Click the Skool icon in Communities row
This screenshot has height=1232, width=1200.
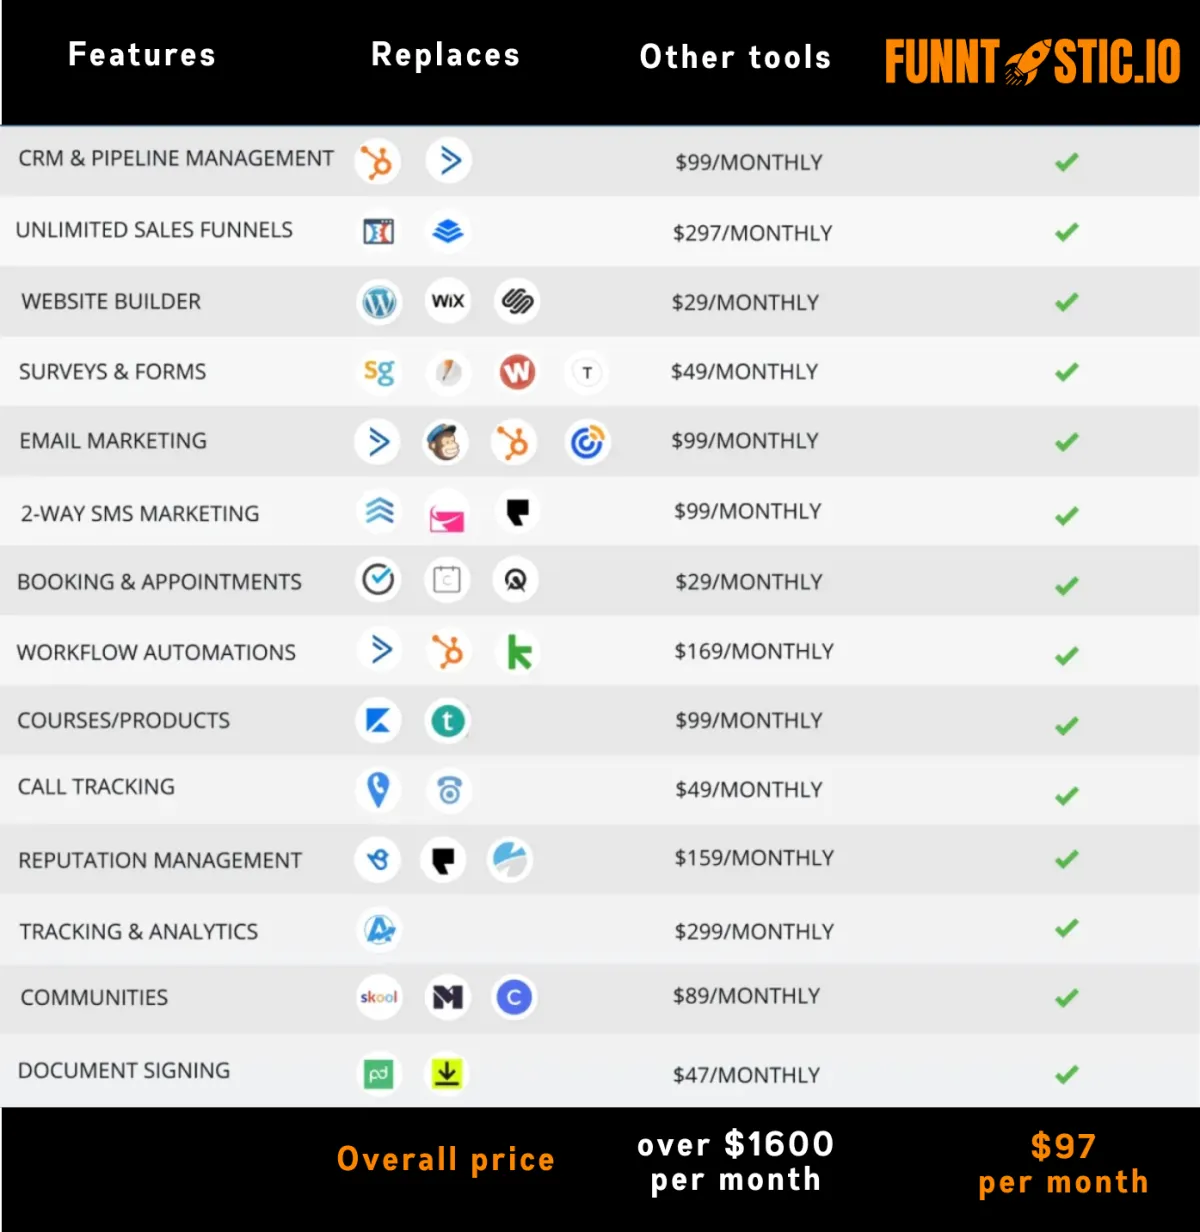379,997
